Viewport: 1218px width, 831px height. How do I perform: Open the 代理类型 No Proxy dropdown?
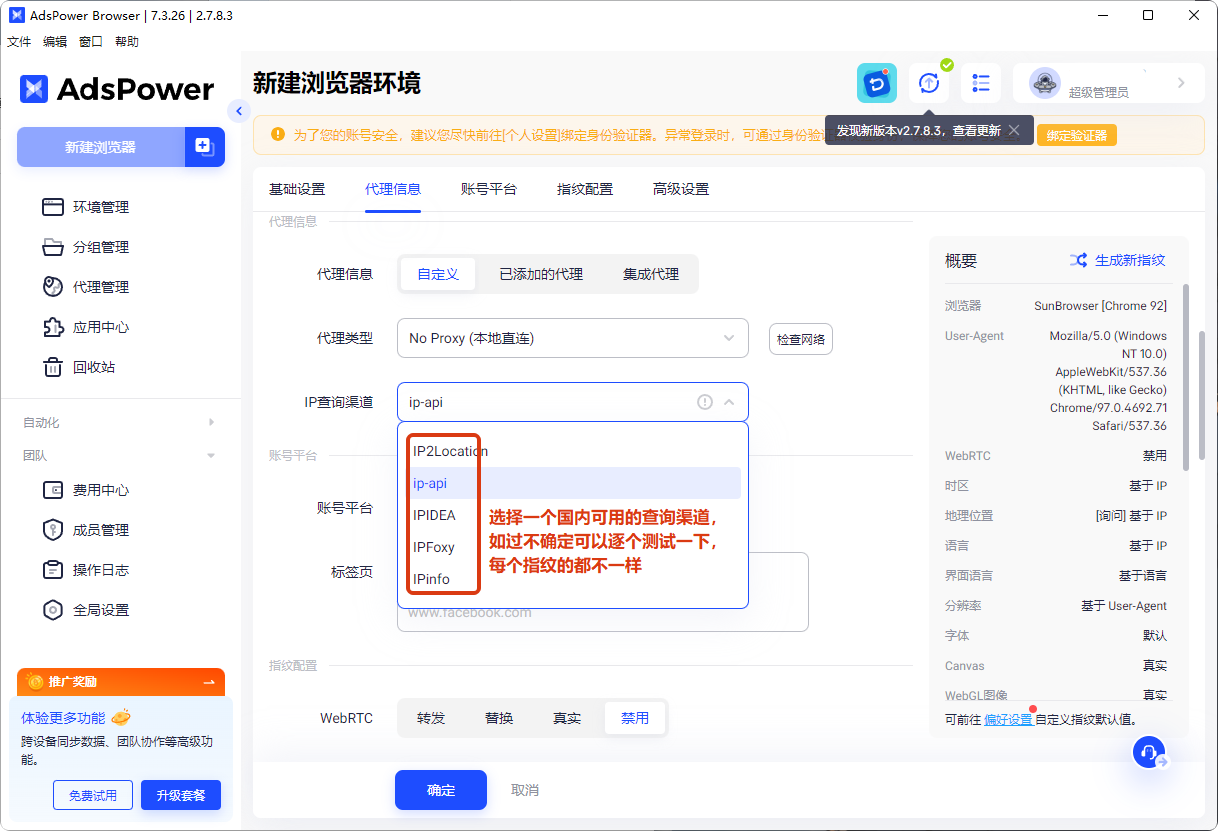(x=573, y=338)
